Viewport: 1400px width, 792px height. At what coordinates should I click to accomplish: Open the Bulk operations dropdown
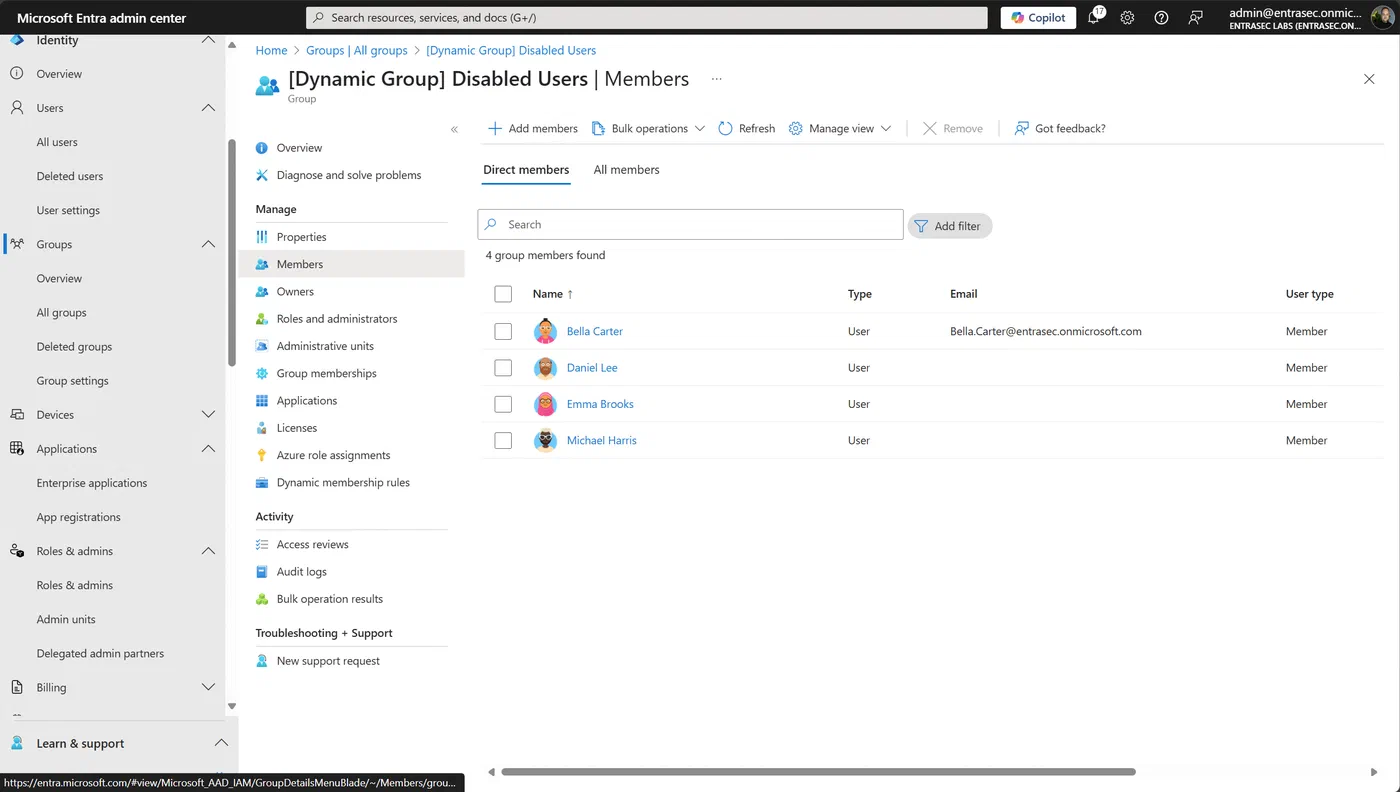(x=648, y=128)
